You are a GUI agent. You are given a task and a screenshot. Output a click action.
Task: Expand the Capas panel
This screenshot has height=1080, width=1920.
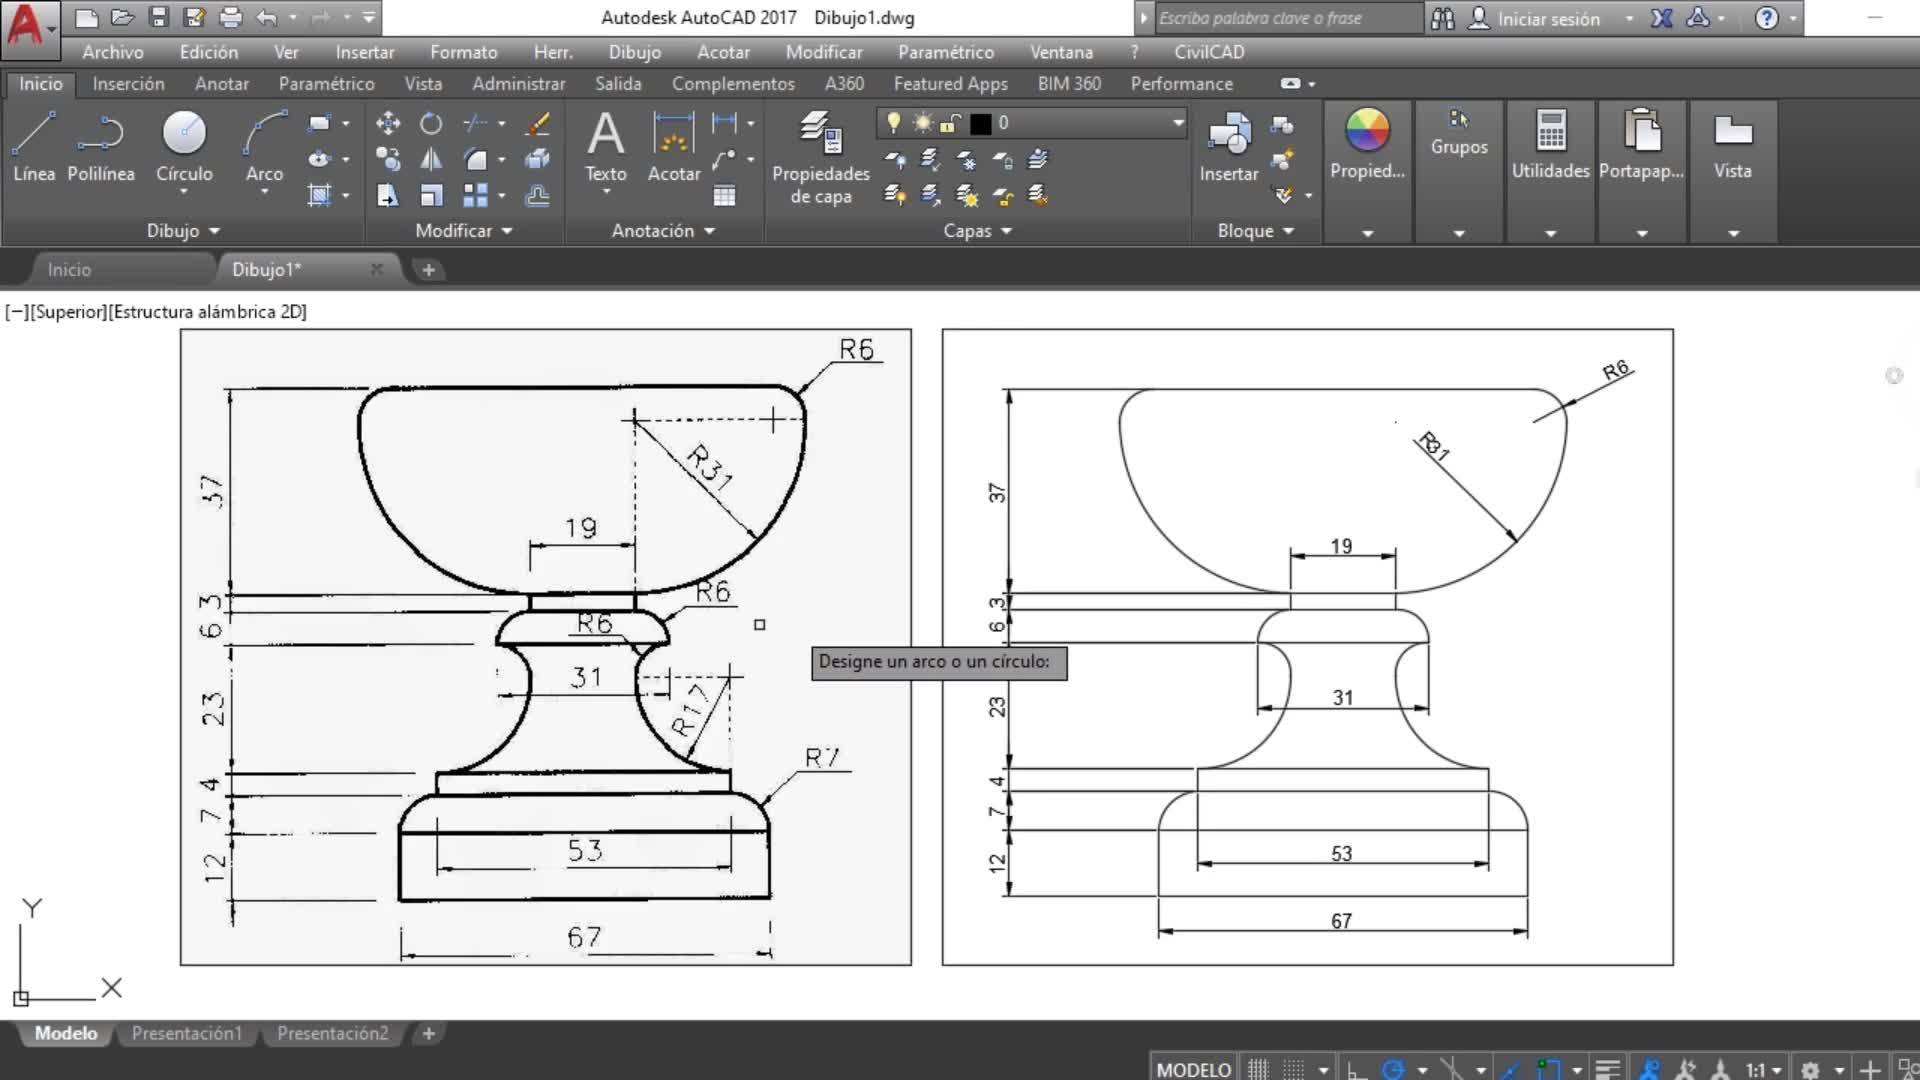(978, 230)
